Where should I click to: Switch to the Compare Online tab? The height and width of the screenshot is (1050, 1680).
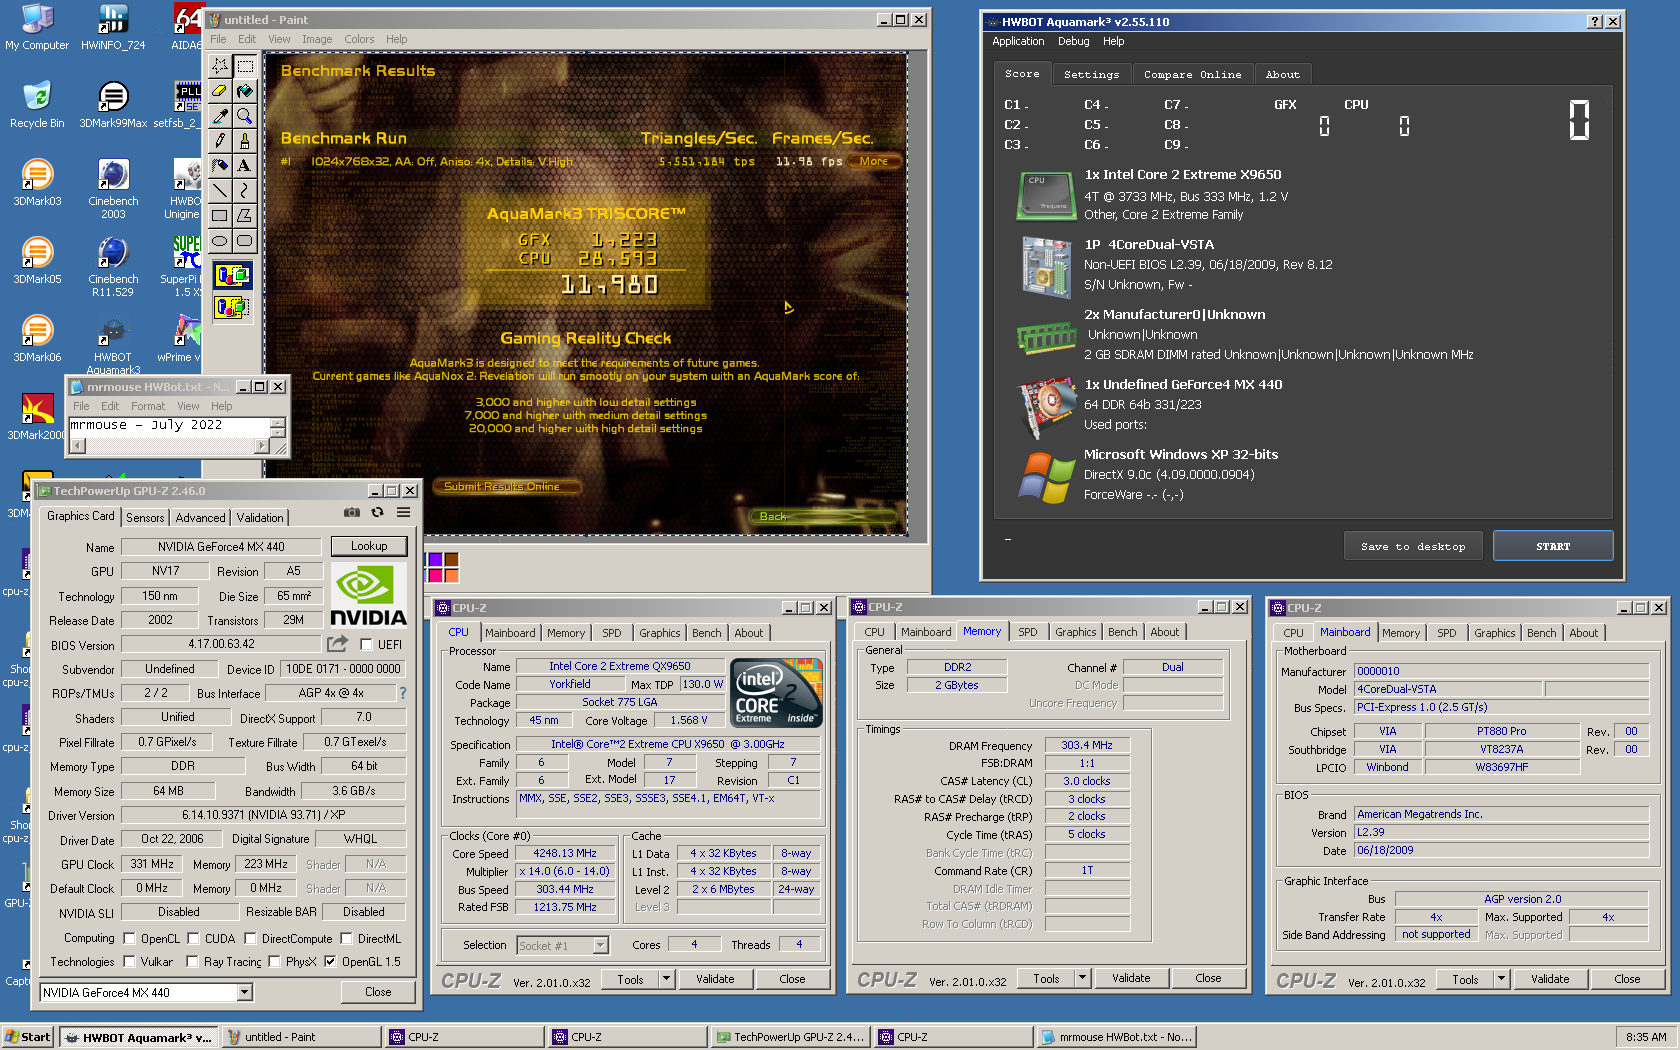point(1192,74)
